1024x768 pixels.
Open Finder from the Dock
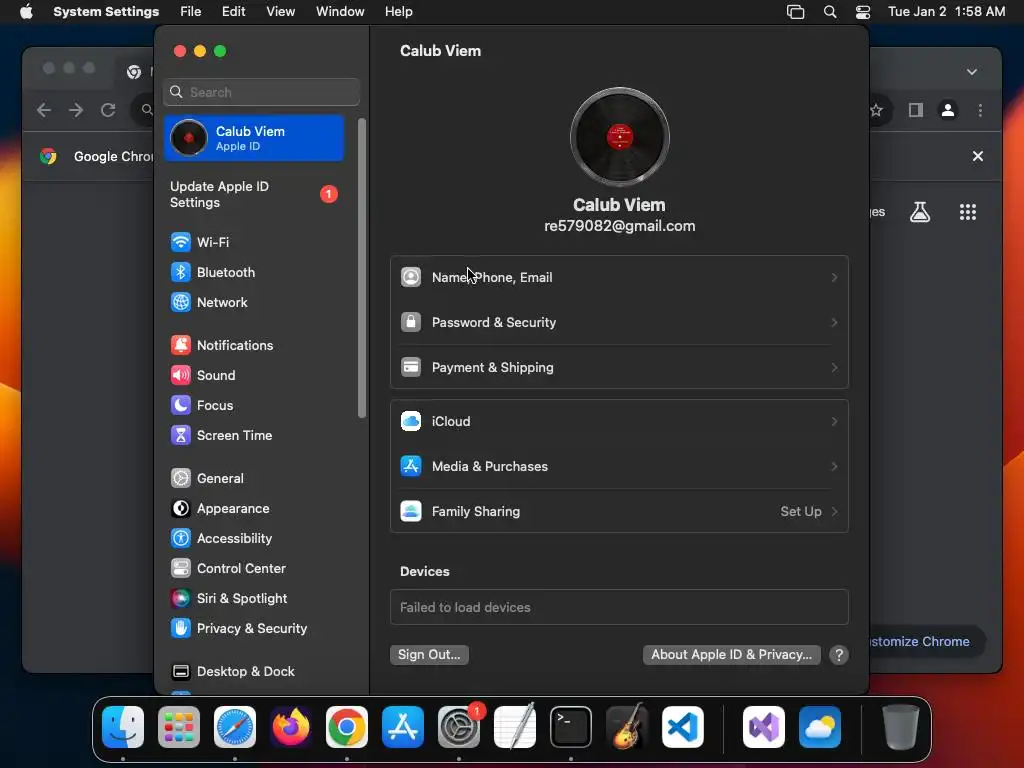point(123,727)
